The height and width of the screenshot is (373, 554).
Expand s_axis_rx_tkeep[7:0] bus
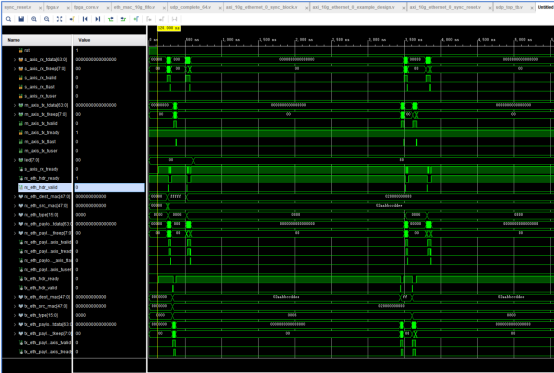(15, 69)
